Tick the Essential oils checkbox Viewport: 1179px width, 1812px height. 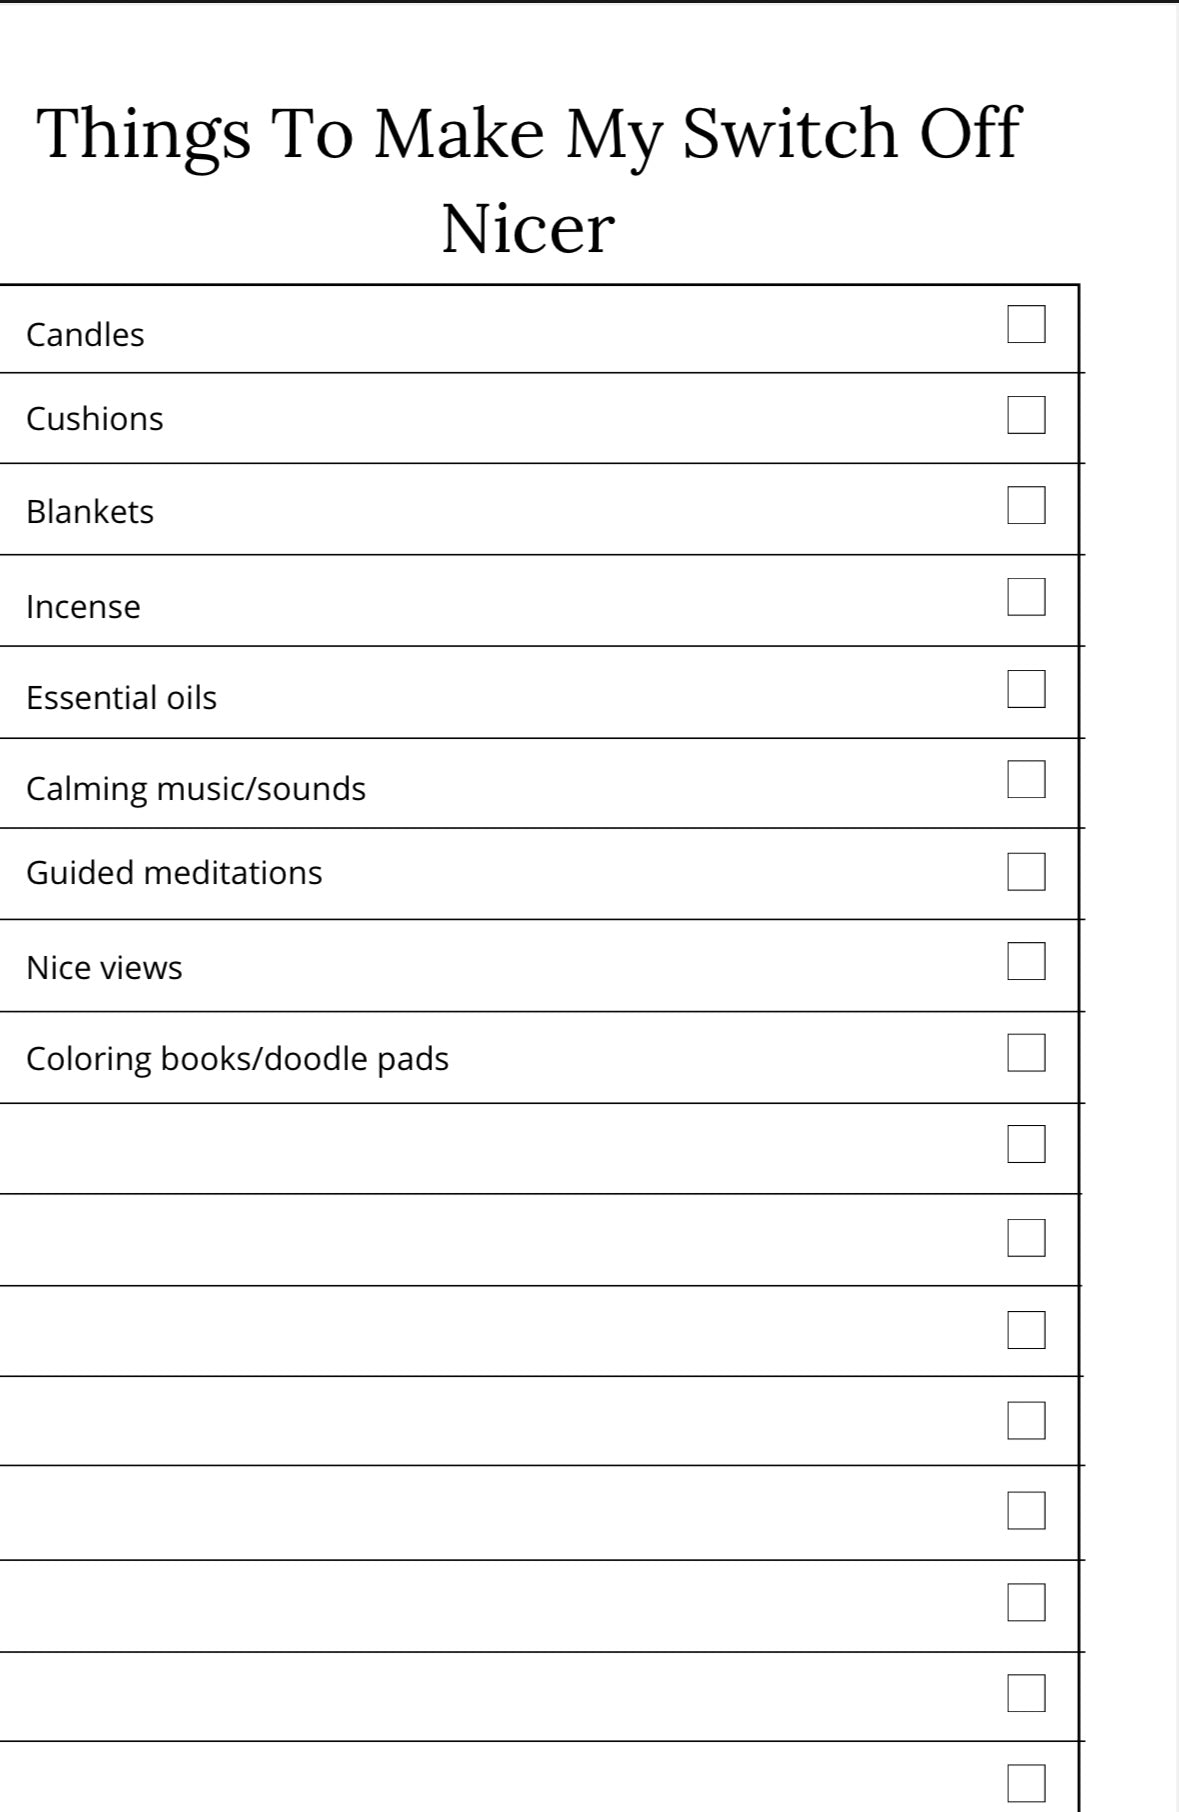click(x=1026, y=689)
